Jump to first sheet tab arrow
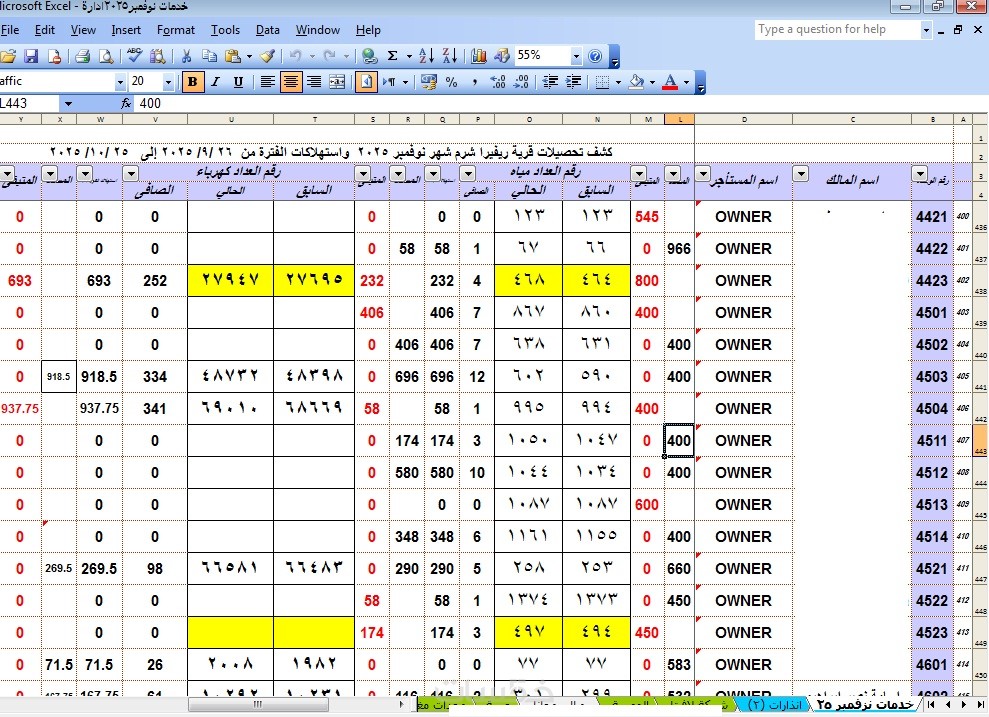Image resolution: width=989 pixels, height=717 pixels. coord(932,704)
